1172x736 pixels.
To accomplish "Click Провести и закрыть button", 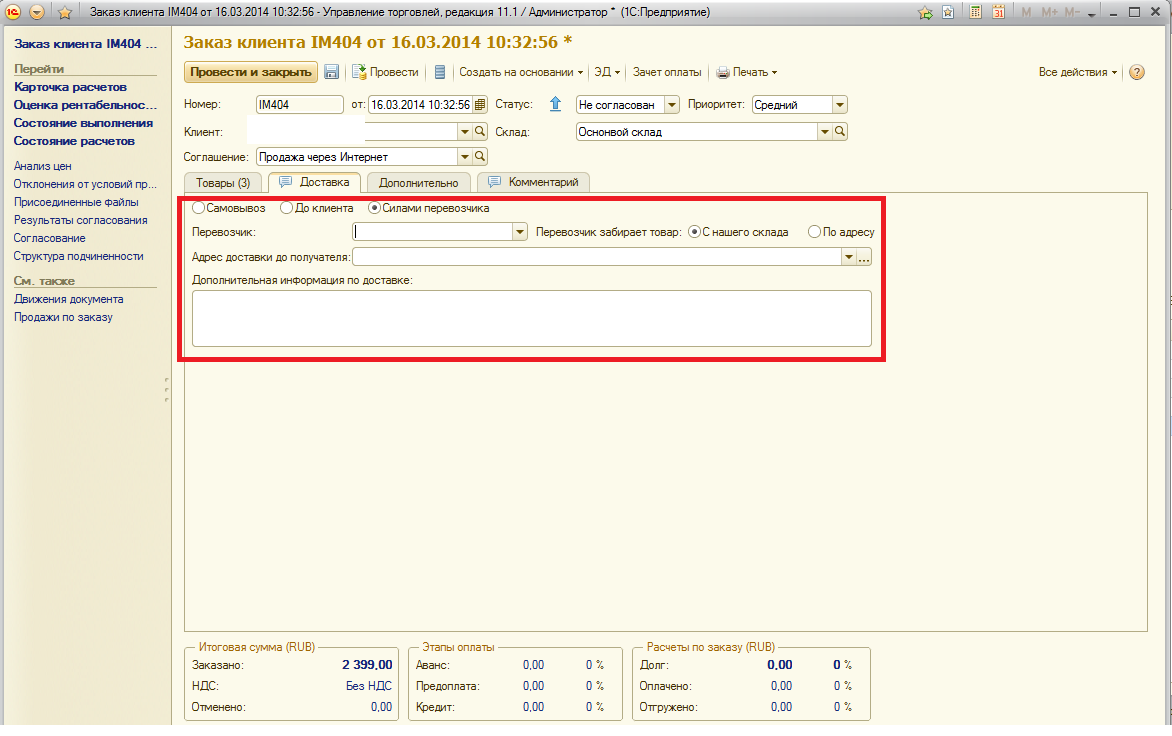I will point(250,72).
